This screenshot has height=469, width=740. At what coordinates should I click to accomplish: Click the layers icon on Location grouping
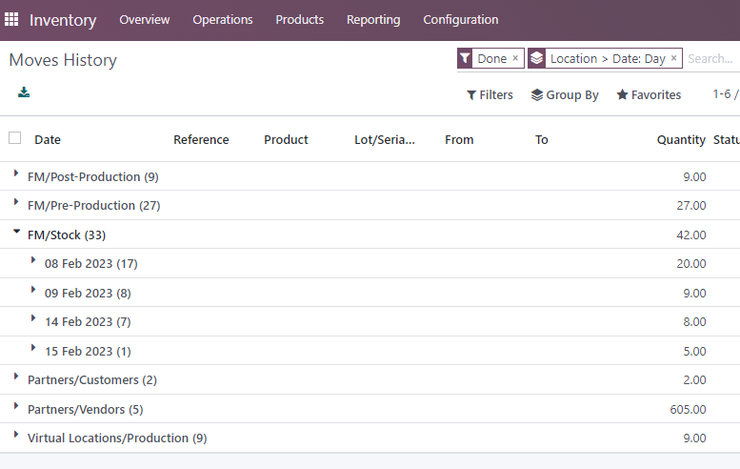point(537,59)
